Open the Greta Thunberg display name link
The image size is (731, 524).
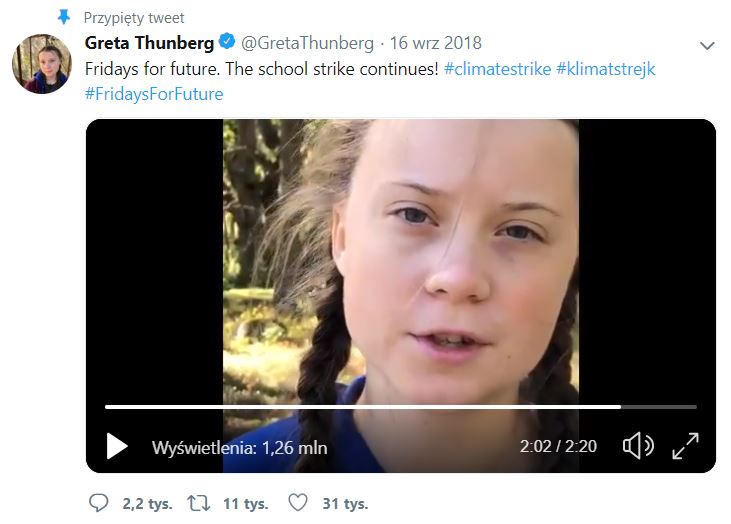149,43
